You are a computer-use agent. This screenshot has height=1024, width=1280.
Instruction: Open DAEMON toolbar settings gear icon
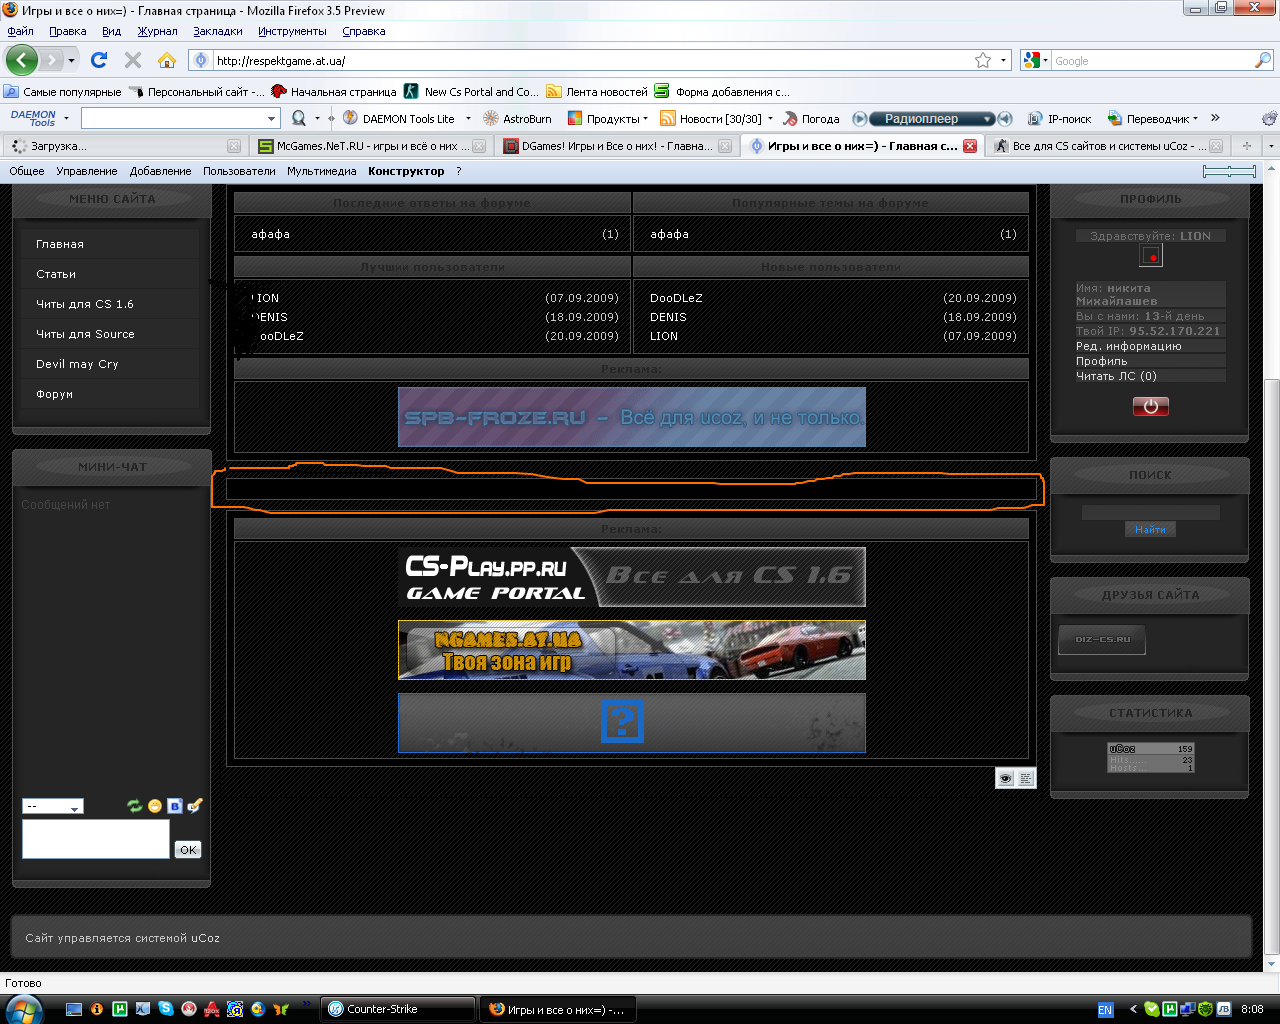tap(1270, 118)
